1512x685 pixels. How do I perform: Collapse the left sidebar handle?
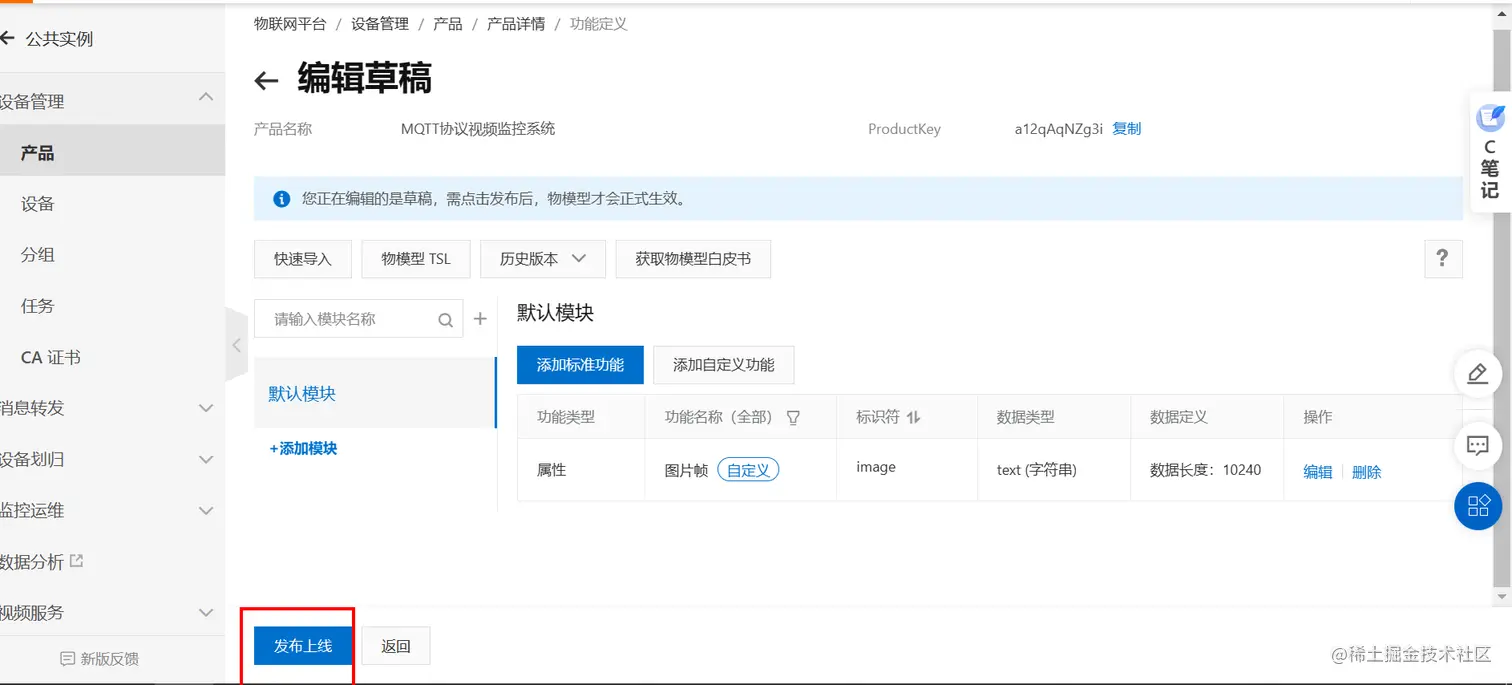[x=237, y=345]
